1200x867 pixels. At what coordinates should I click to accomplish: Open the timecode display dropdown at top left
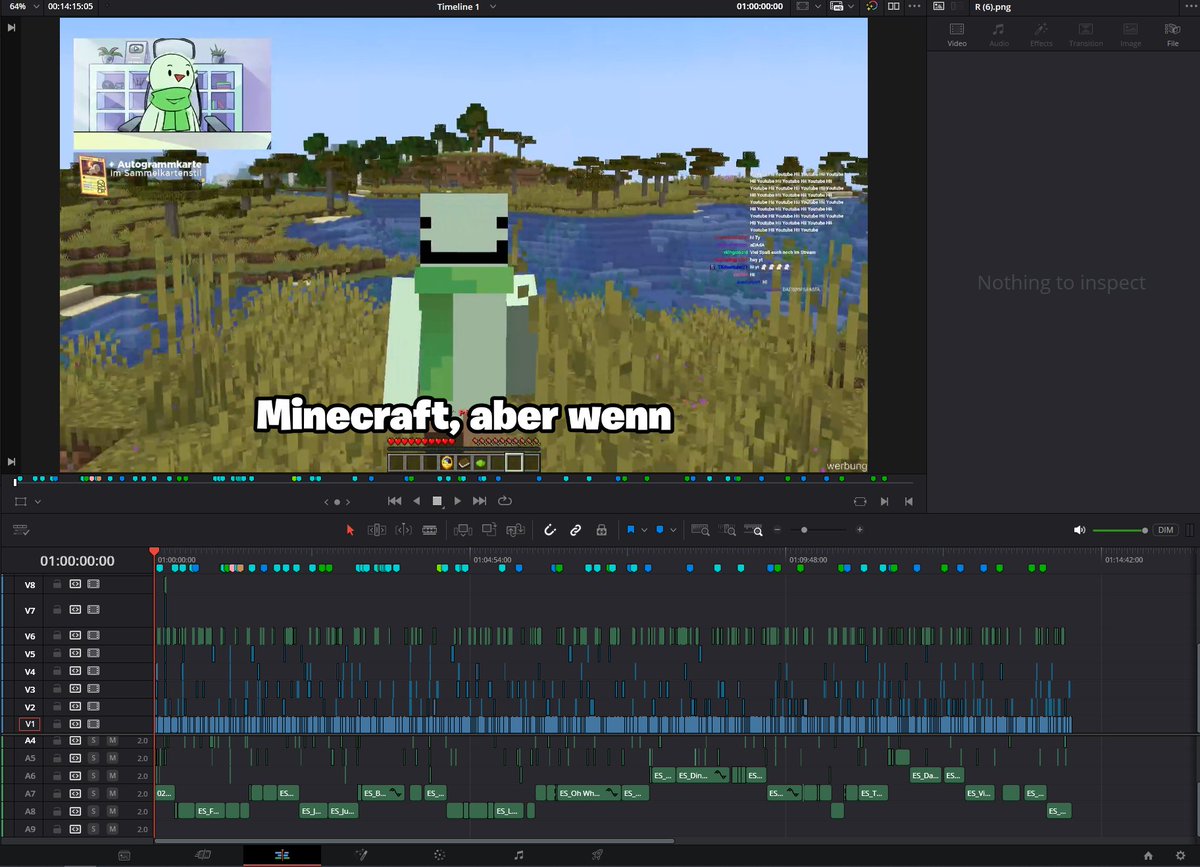point(71,6)
